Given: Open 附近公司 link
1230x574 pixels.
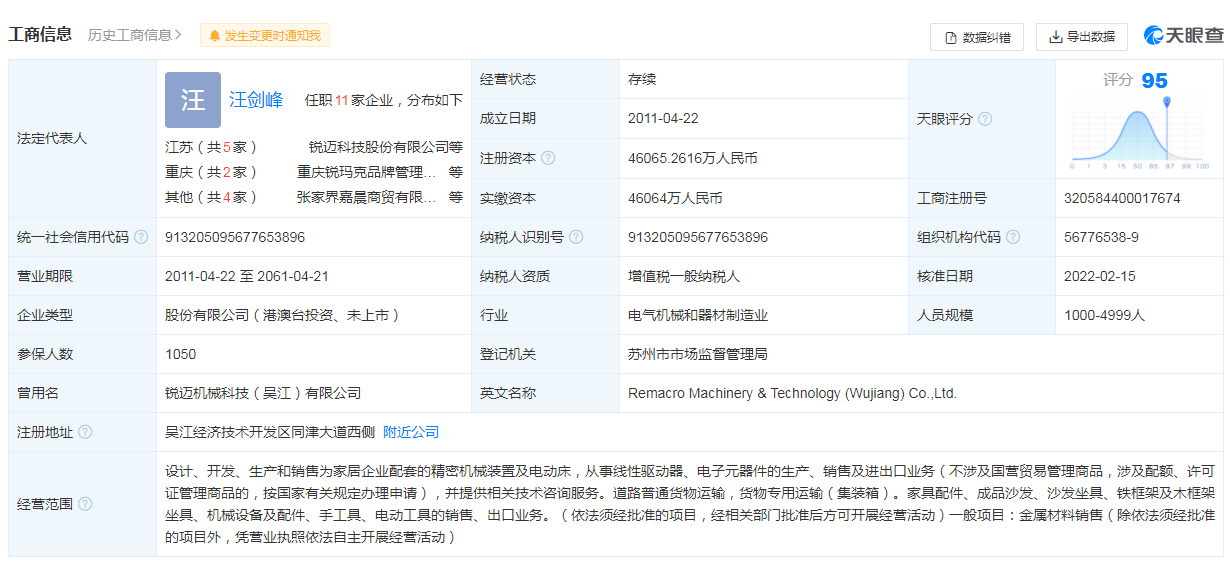Looking at the screenshot, I should click(x=411, y=432).
